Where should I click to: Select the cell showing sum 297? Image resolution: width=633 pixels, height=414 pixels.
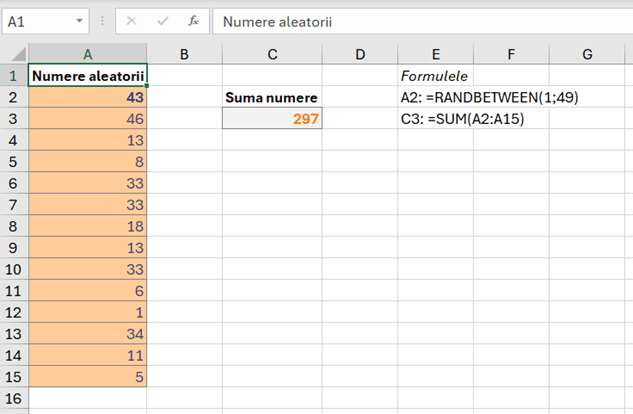tap(272, 119)
